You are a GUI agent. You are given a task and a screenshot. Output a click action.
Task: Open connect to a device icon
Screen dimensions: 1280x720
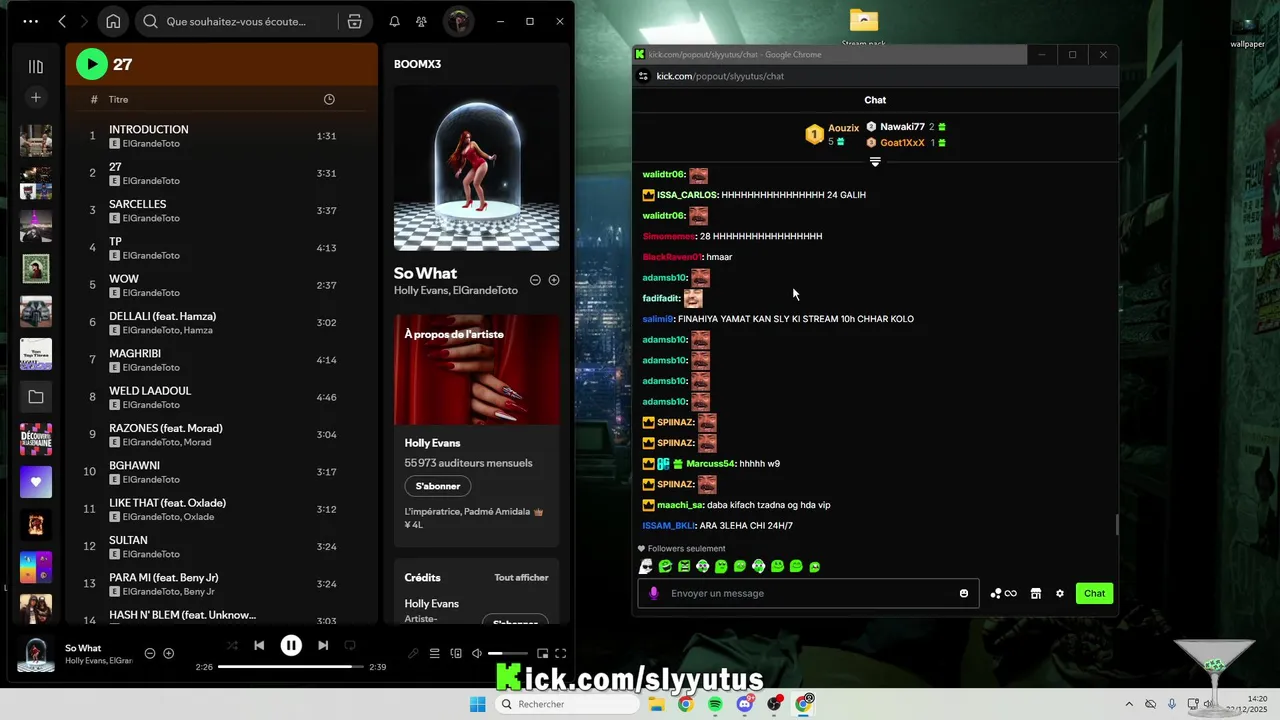point(456,654)
